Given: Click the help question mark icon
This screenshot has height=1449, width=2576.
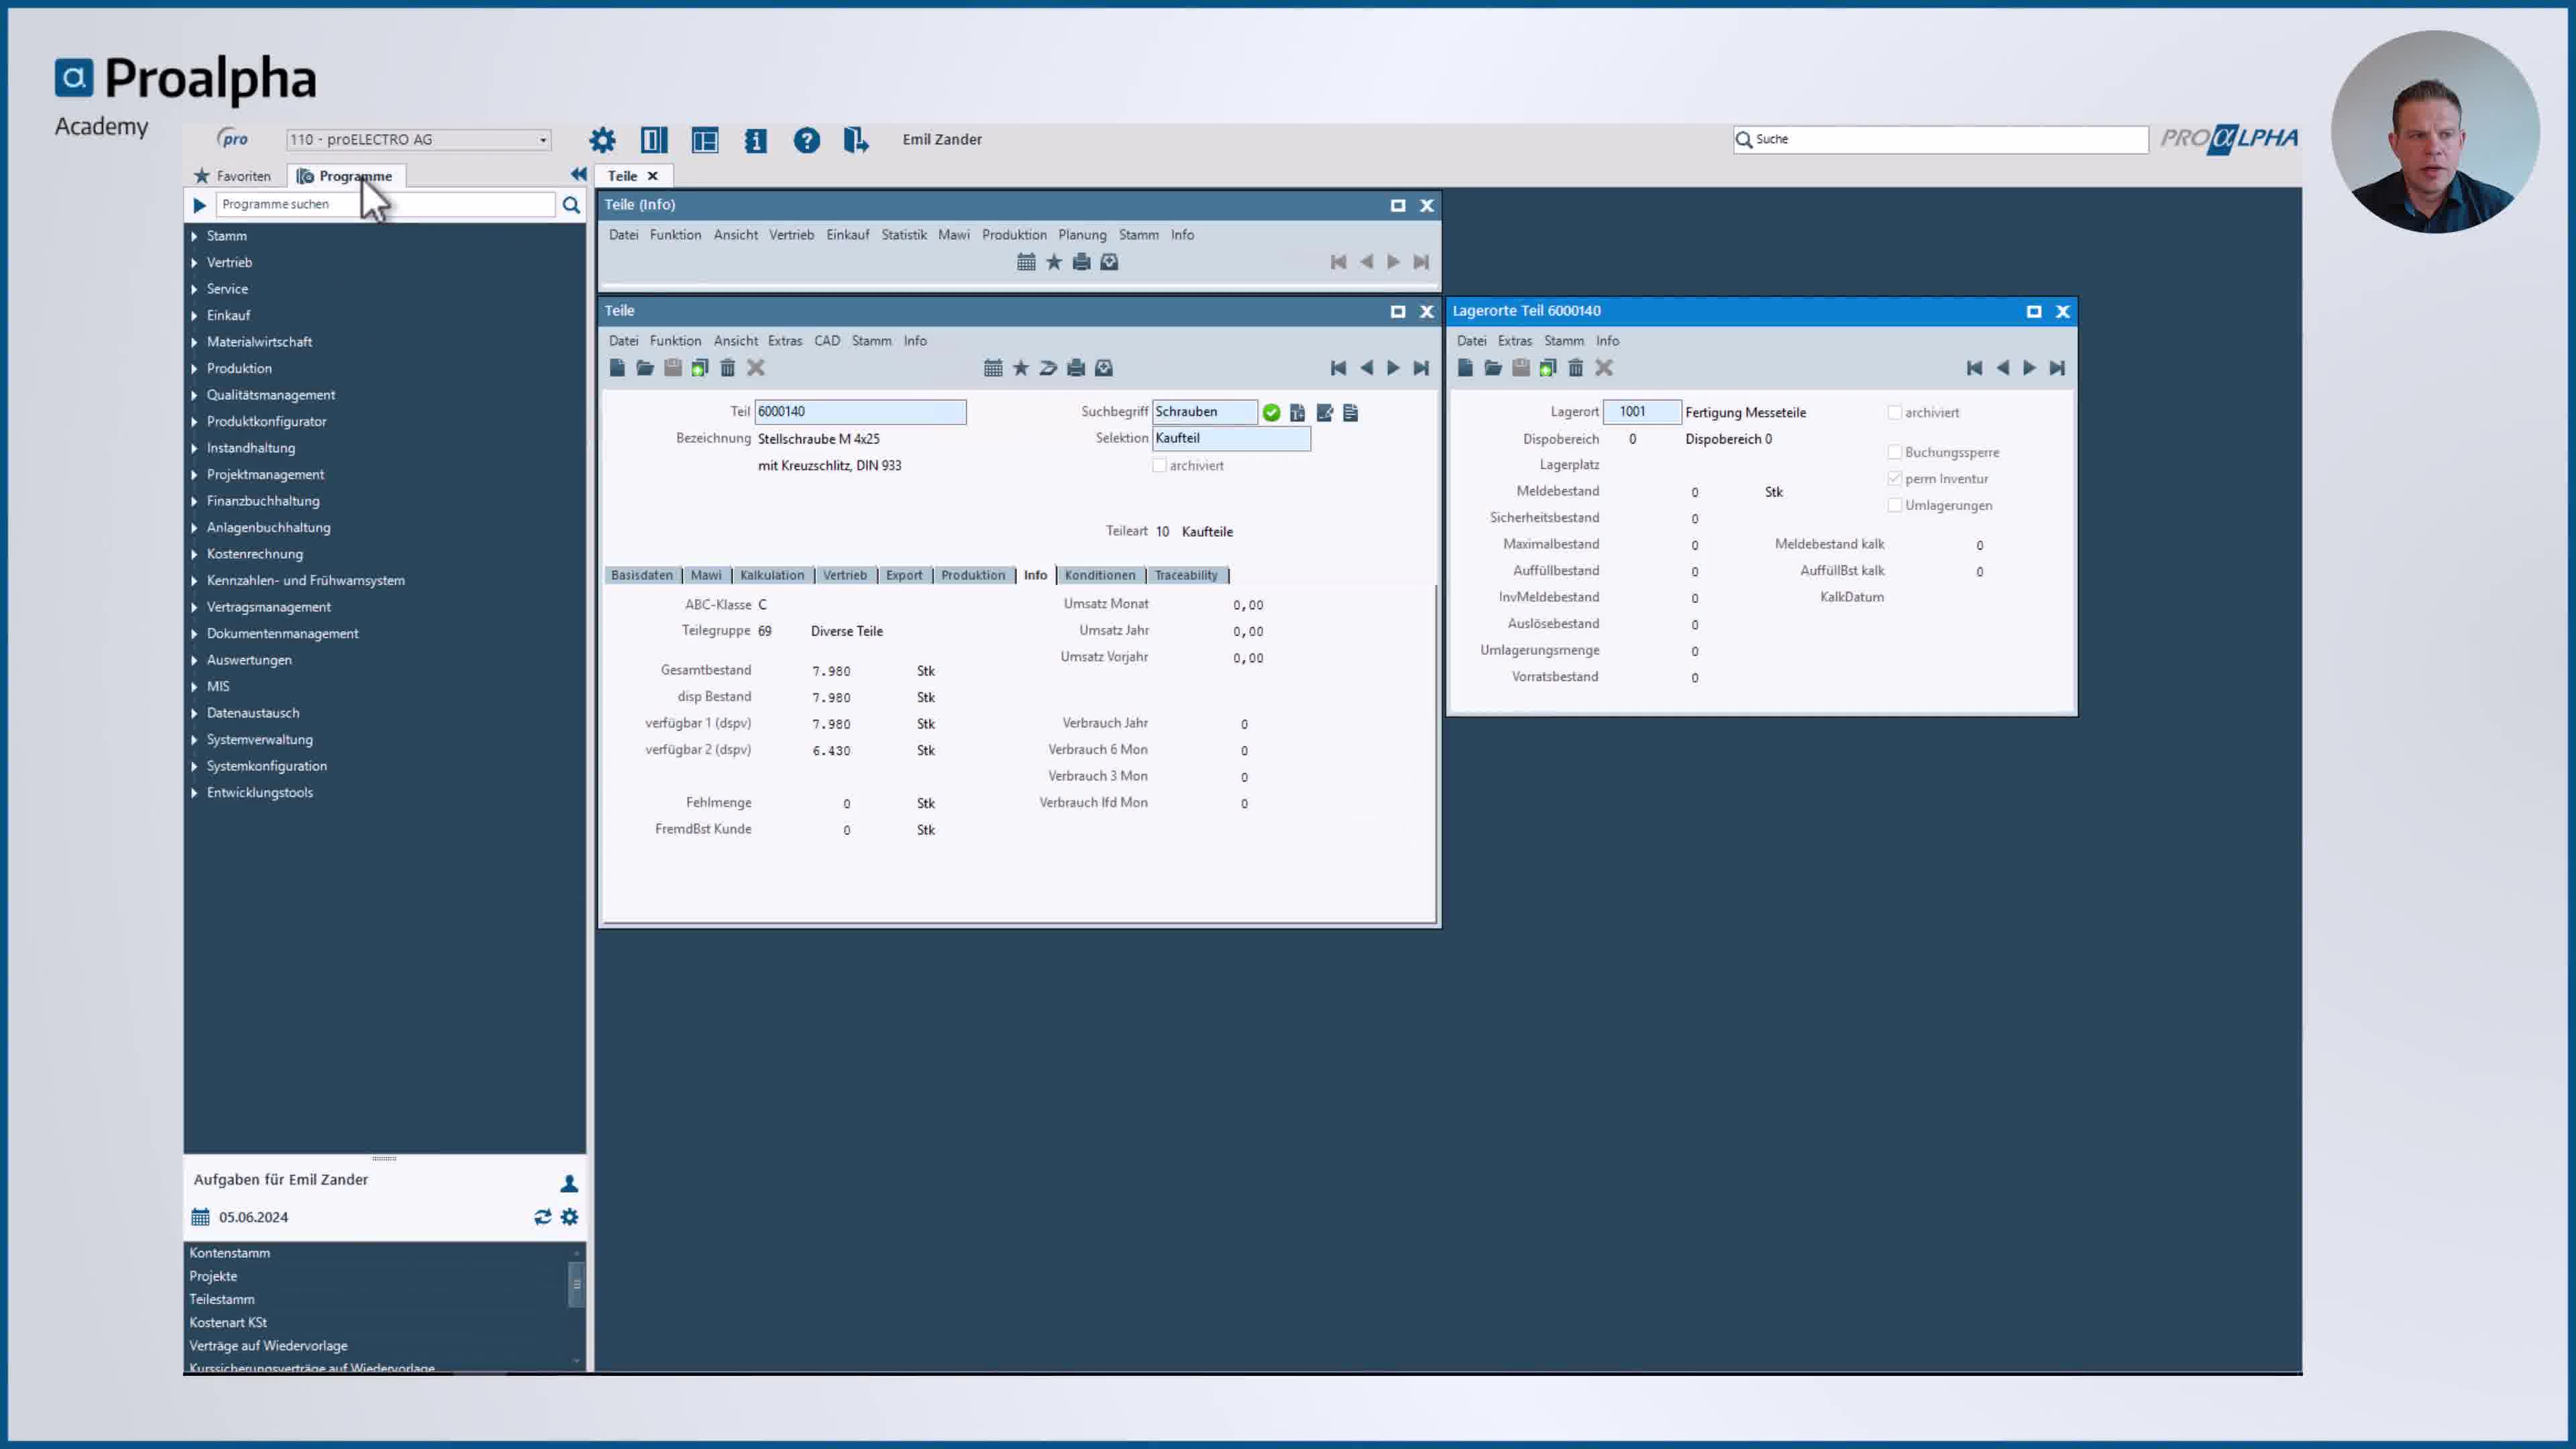Looking at the screenshot, I should click(x=806, y=140).
